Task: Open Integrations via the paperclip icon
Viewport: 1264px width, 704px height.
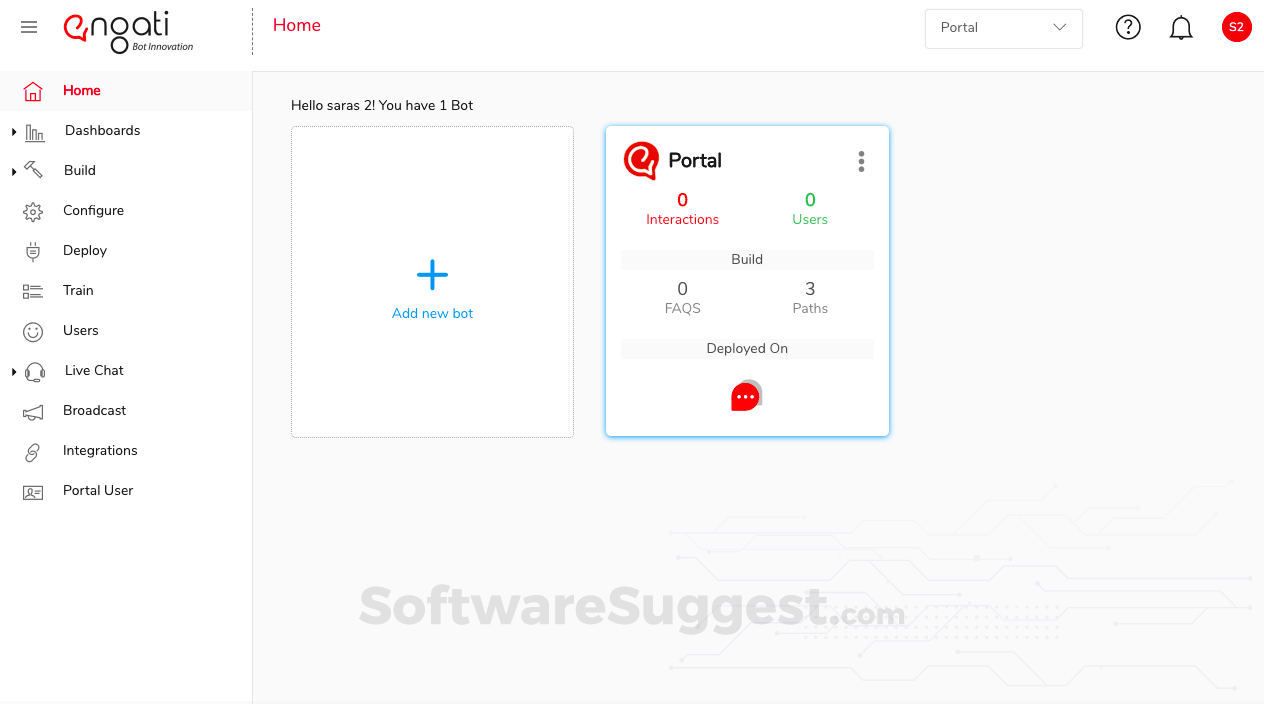Action: (x=31, y=450)
